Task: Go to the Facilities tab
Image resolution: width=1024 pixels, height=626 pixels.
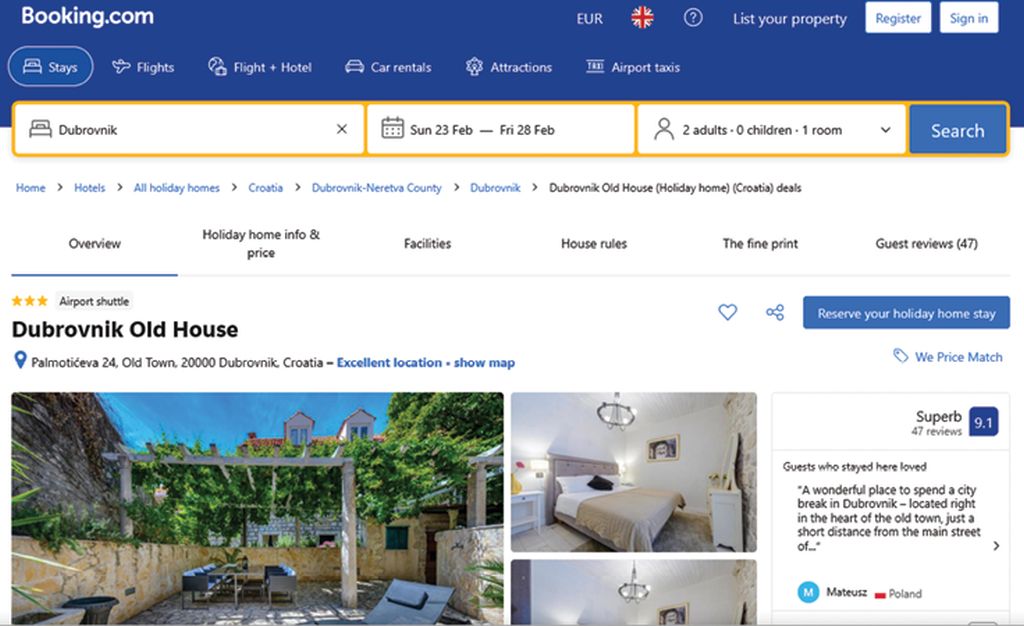Action: (x=427, y=243)
